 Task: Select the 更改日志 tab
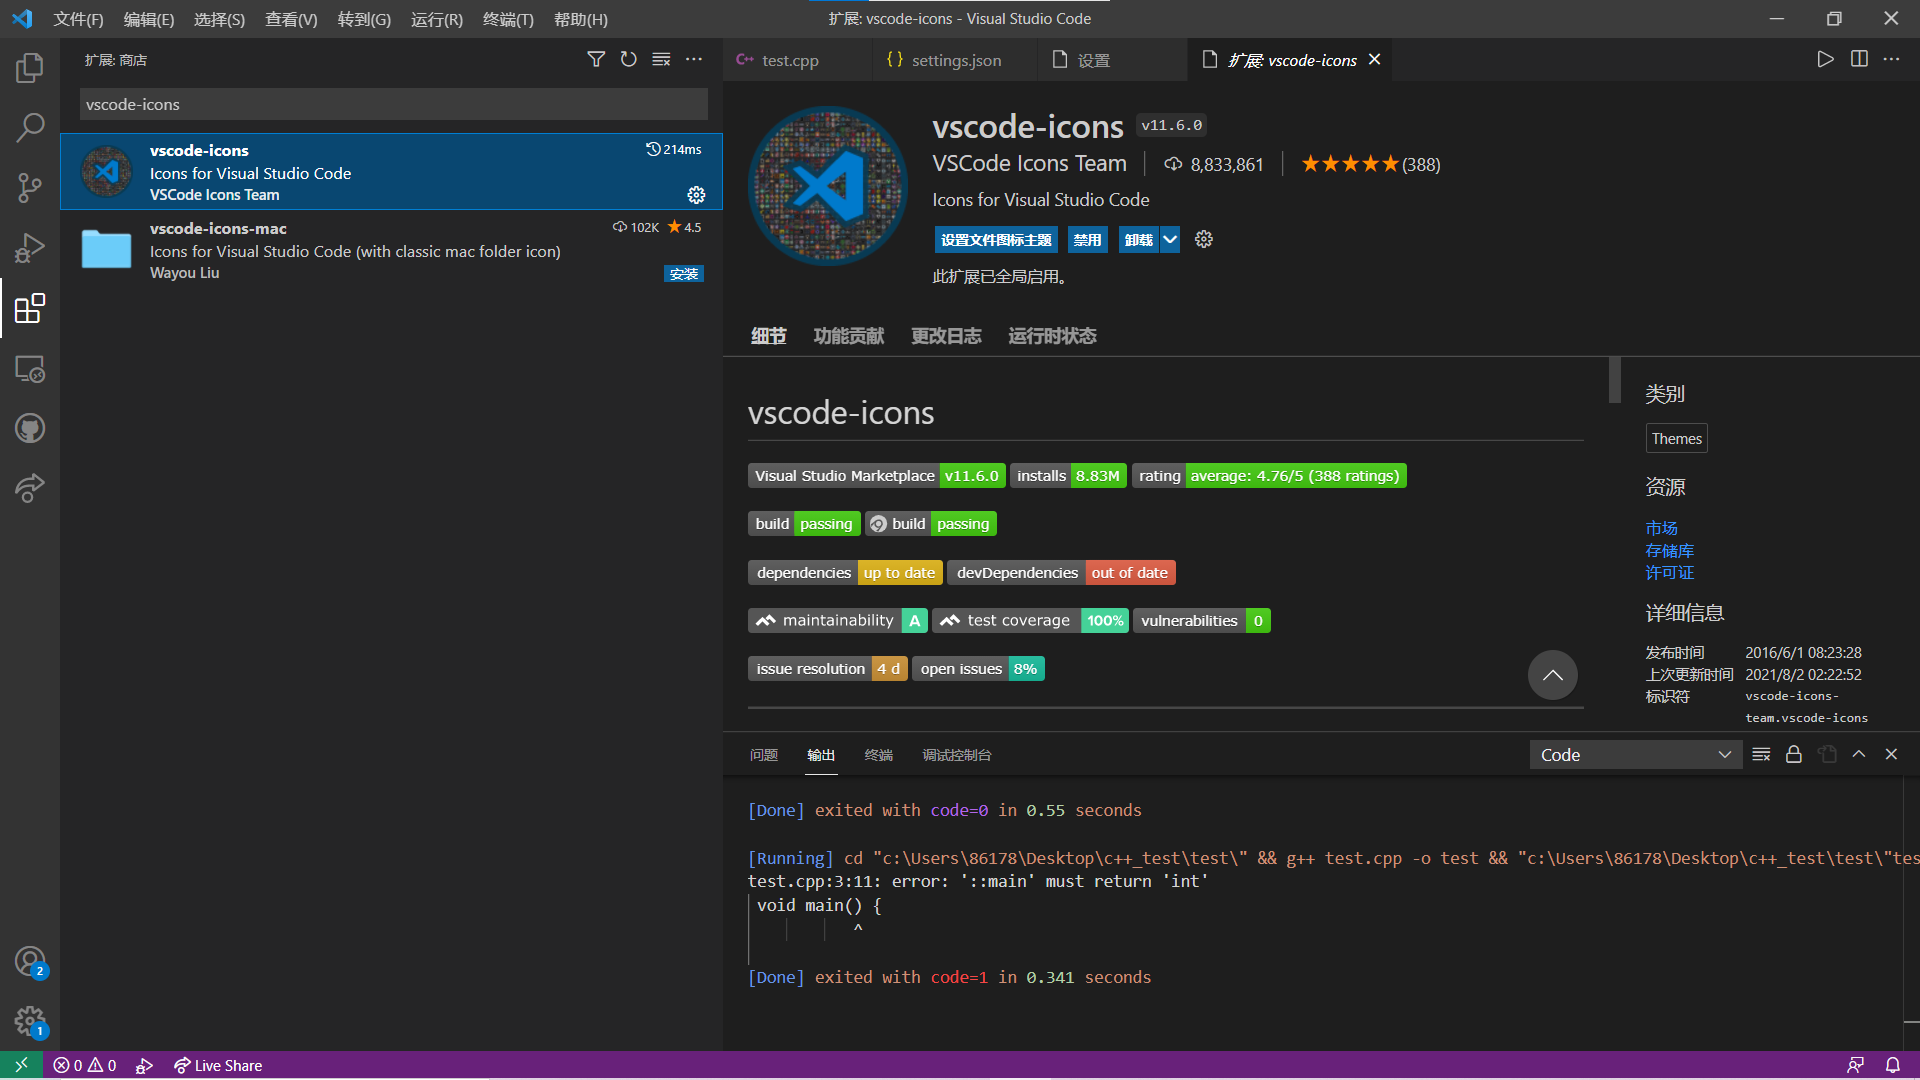pos(946,336)
